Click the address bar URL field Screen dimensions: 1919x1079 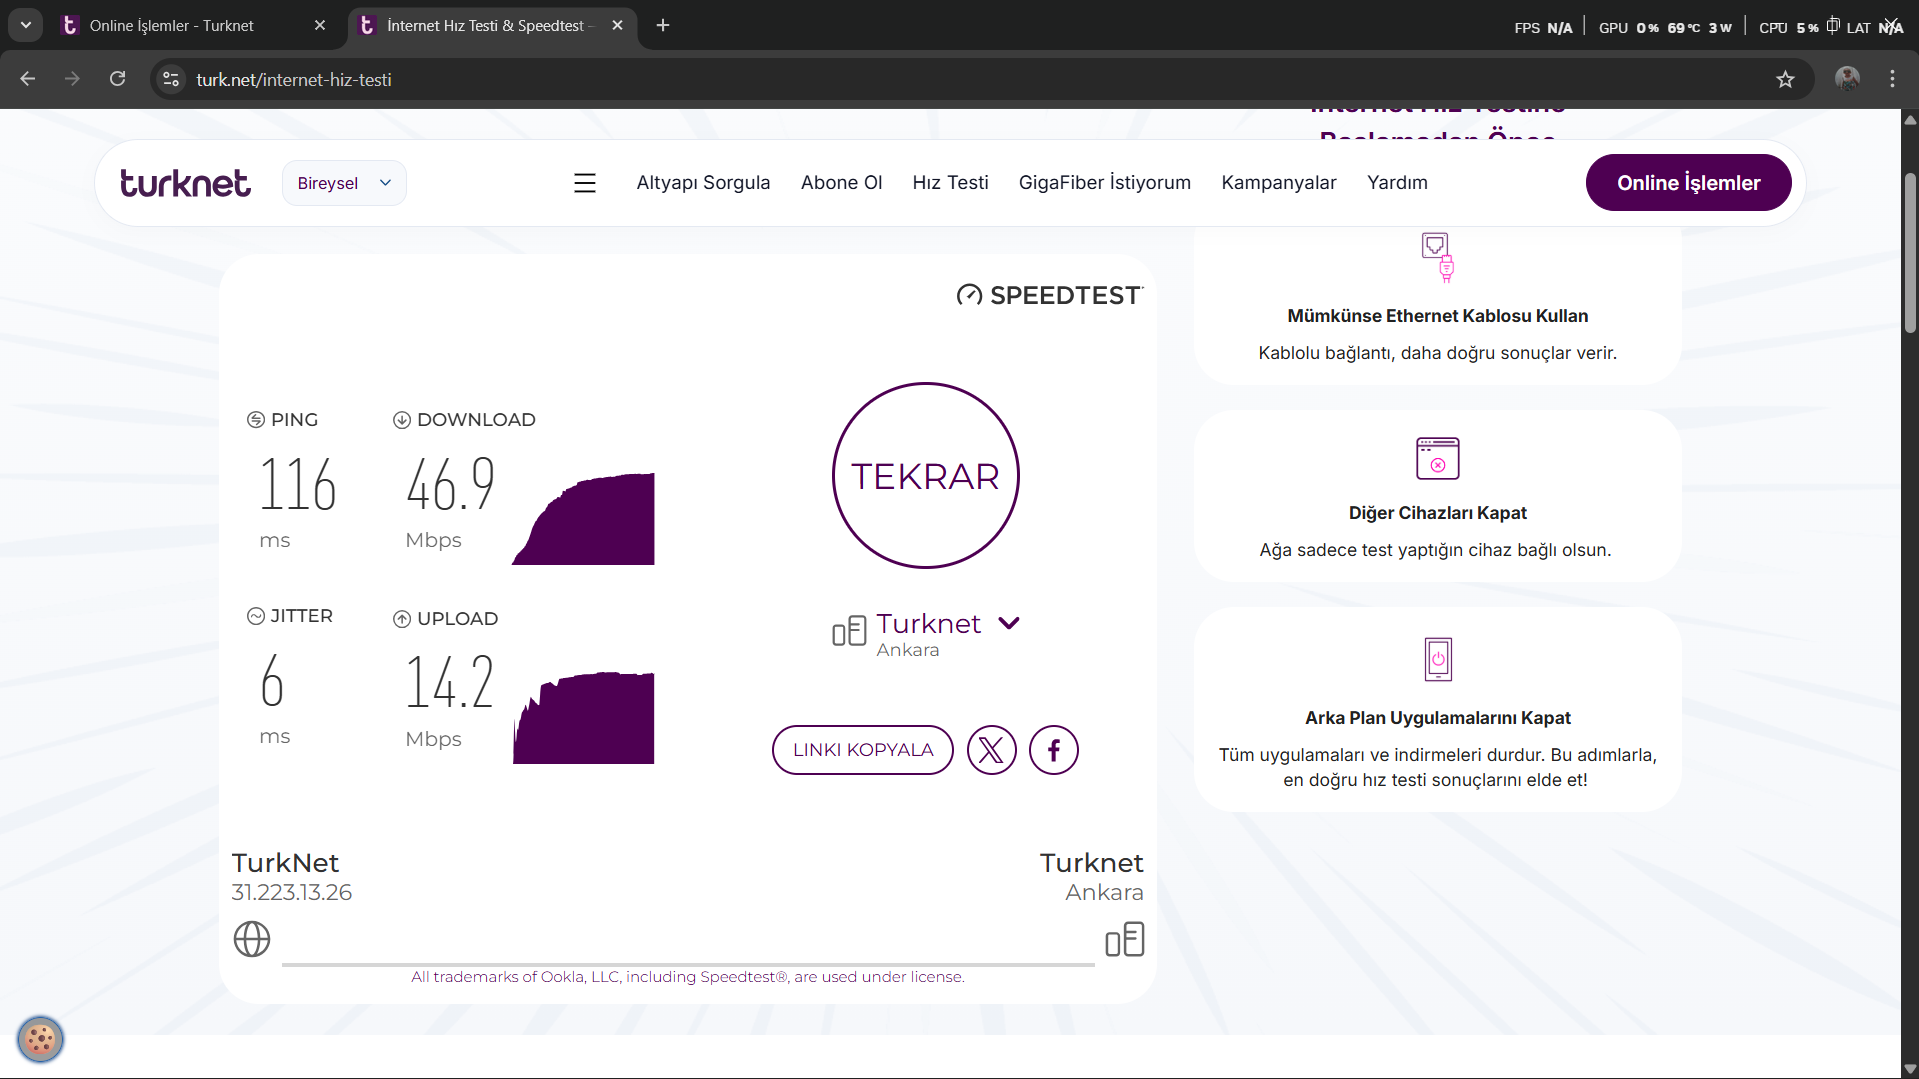coord(980,79)
